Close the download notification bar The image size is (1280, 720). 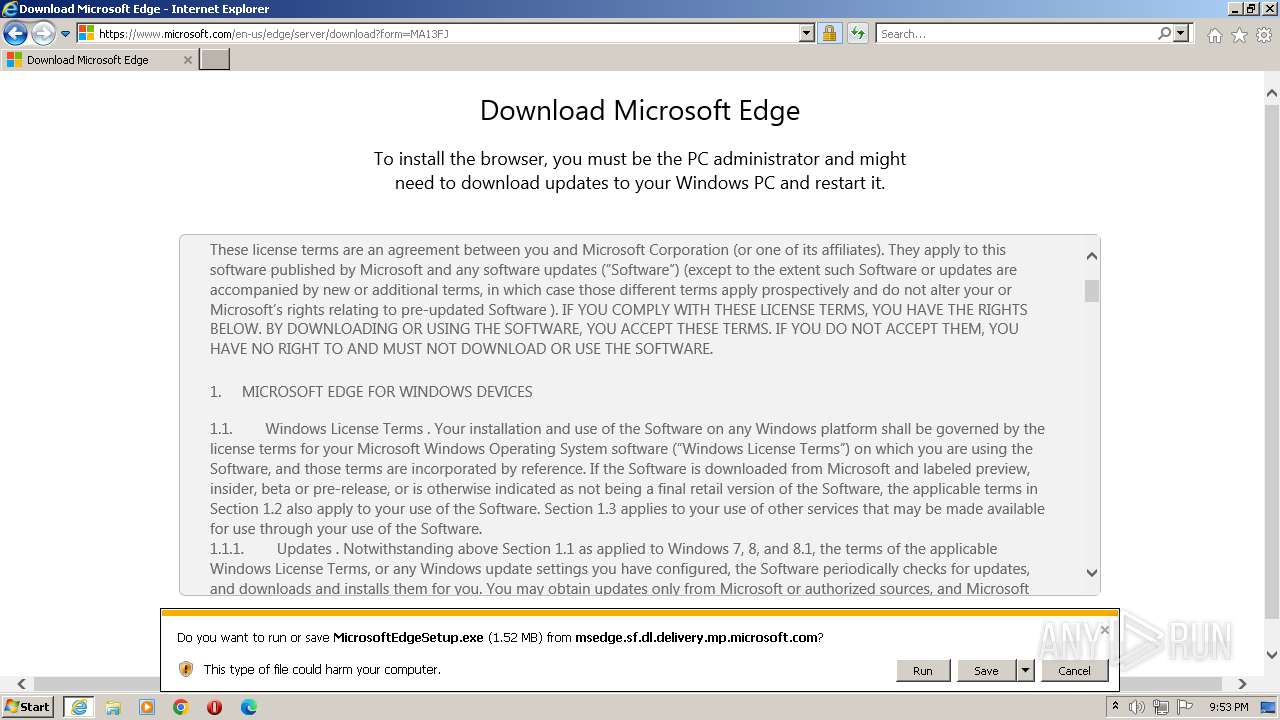(1104, 630)
